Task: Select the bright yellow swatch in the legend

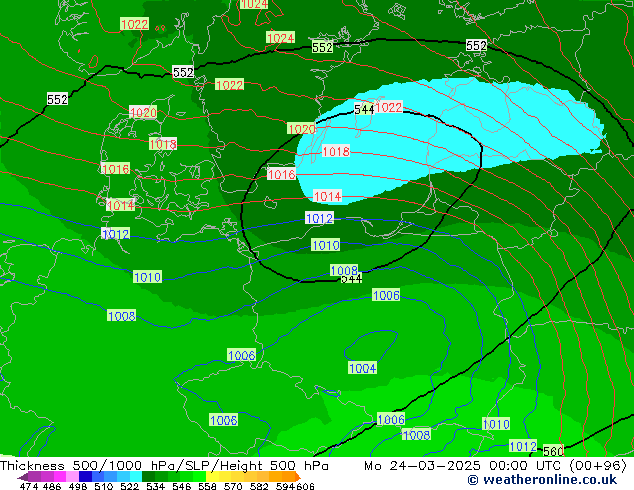Action: [x=213, y=476]
